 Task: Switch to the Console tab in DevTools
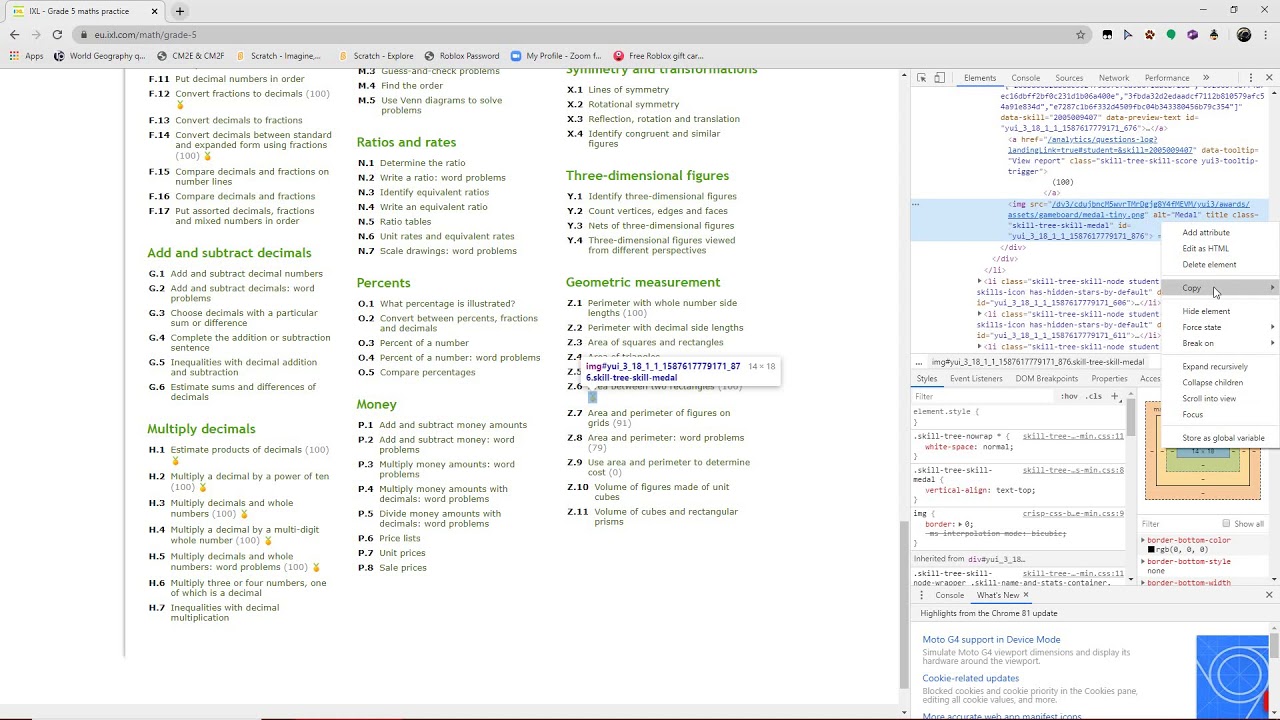coord(1025,78)
